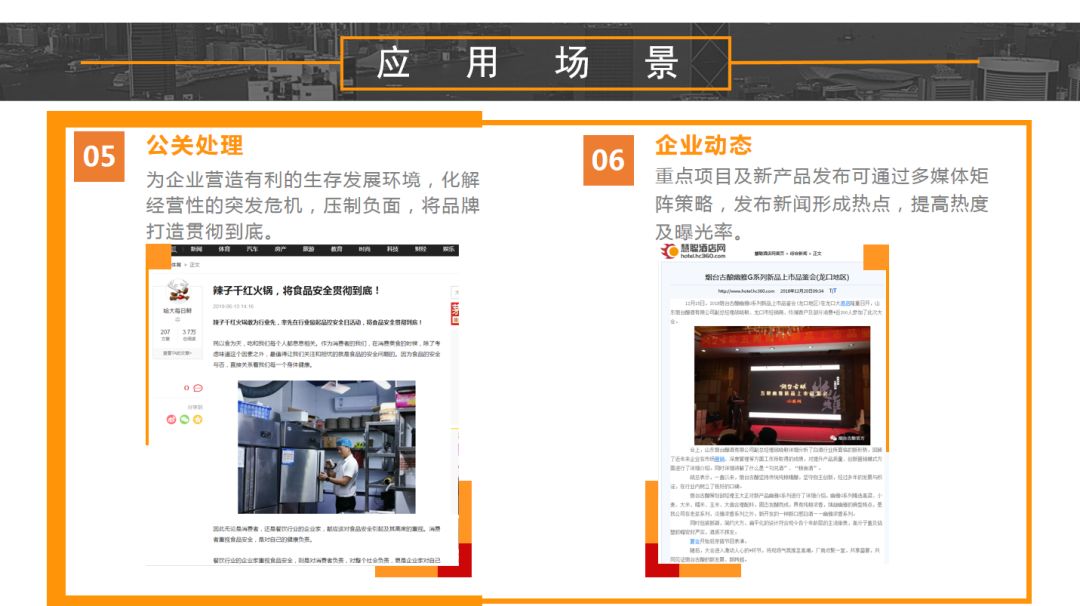The width and height of the screenshot is (1080, 606).
Task: Open the 房产 tab in the nav bar
Action: pyautogui.click(x=280, y=249)
